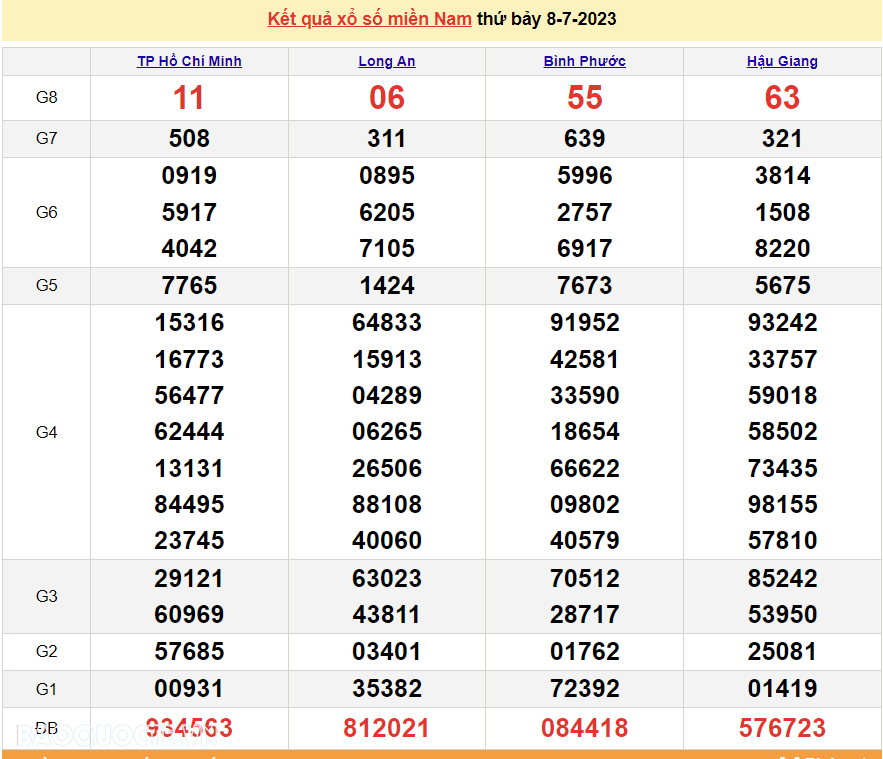The image size is (883, 759).
Task: Click the G2 result 01762 under Bình Phước
Action: click(x=584, y=652)
